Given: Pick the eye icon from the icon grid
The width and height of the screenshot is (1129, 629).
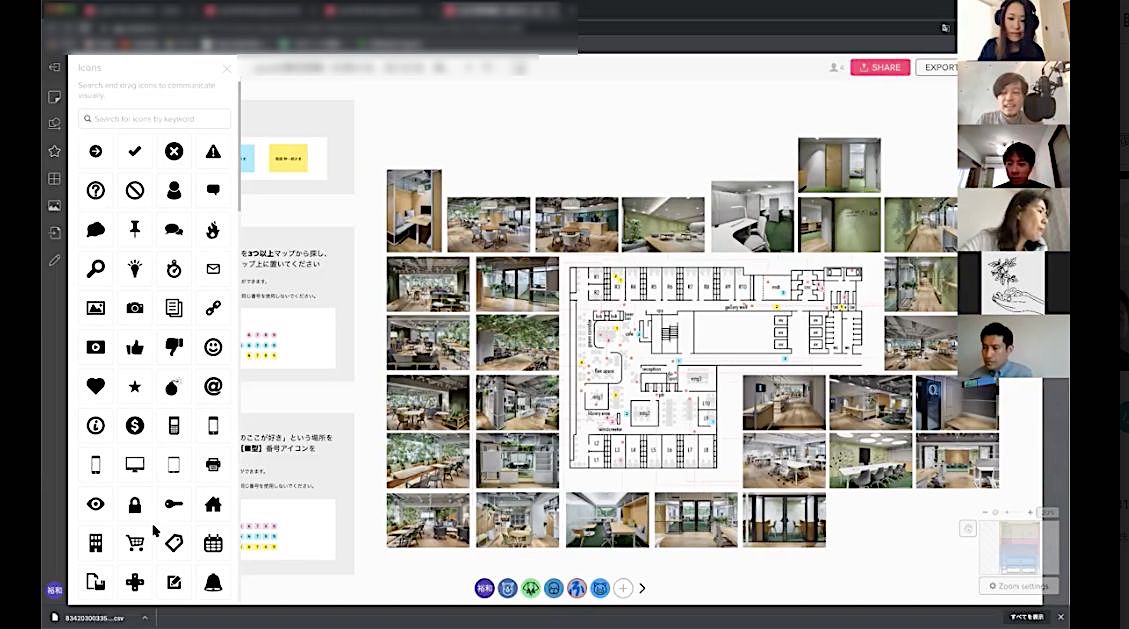Looking at the screenshot, I should [96, 504].
